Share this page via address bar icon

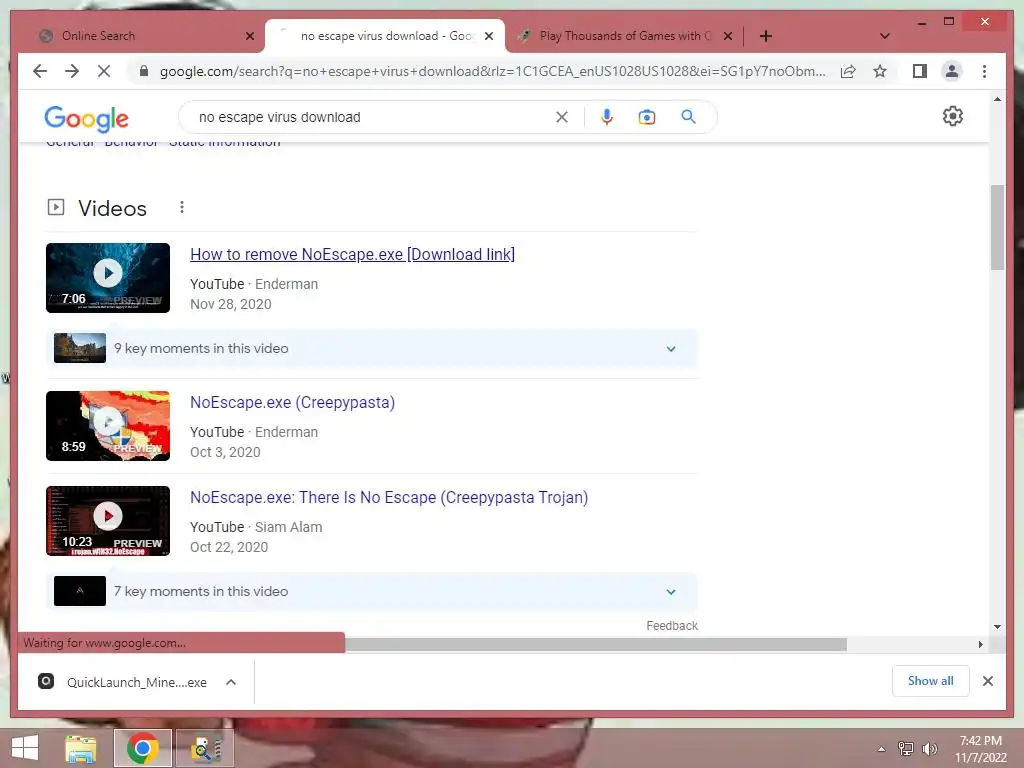pyautogui.click(x=848, y=71)
